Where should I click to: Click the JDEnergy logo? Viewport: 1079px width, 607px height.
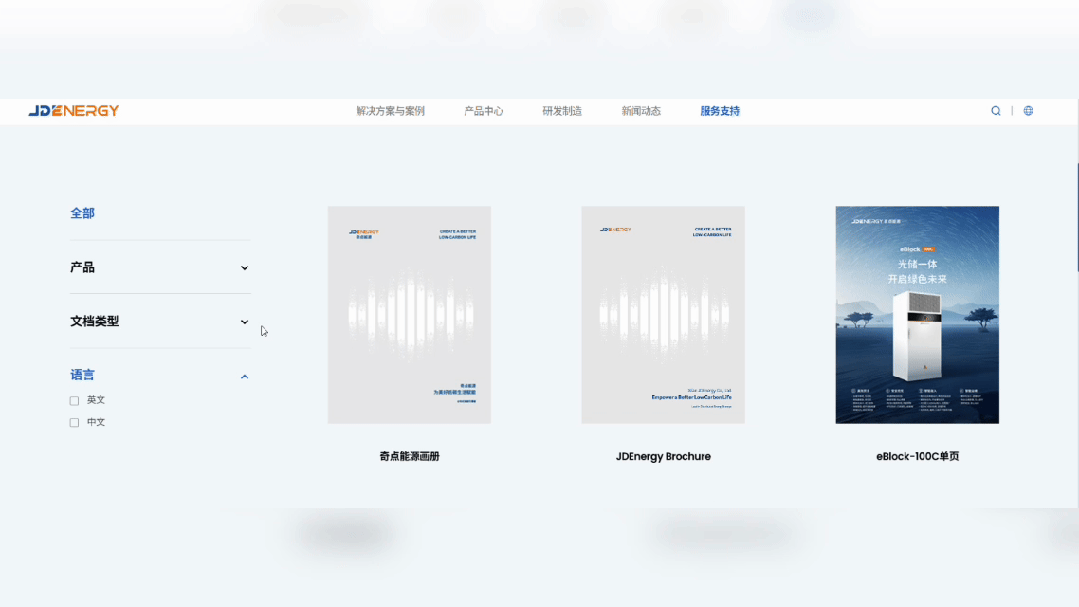70,110
